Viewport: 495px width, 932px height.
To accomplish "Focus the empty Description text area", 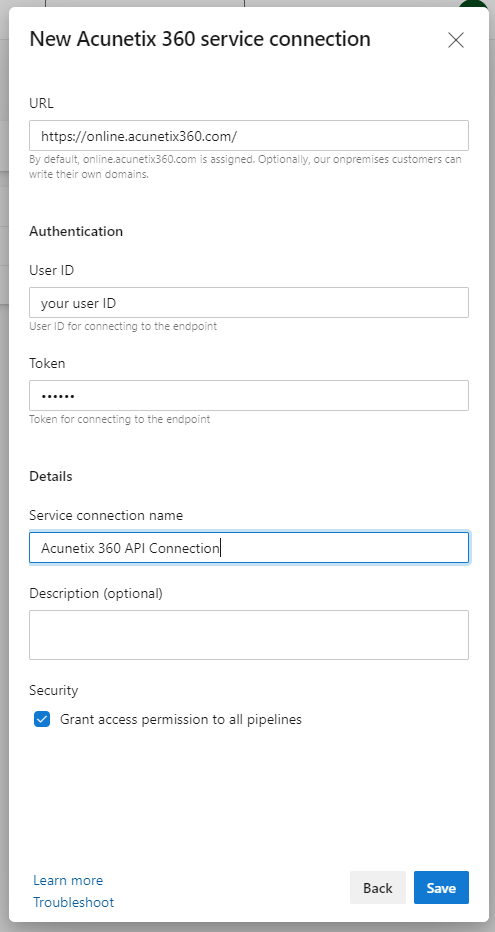I will tap(249, 635).
